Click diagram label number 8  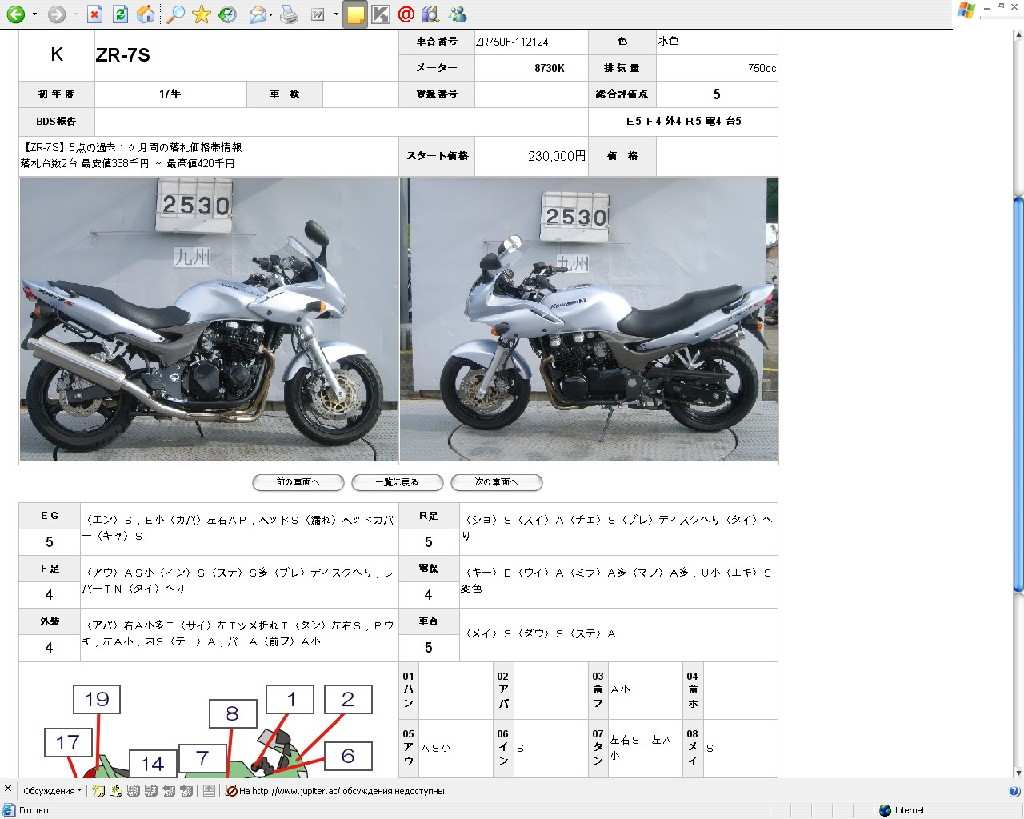click(x=232, y=714)
